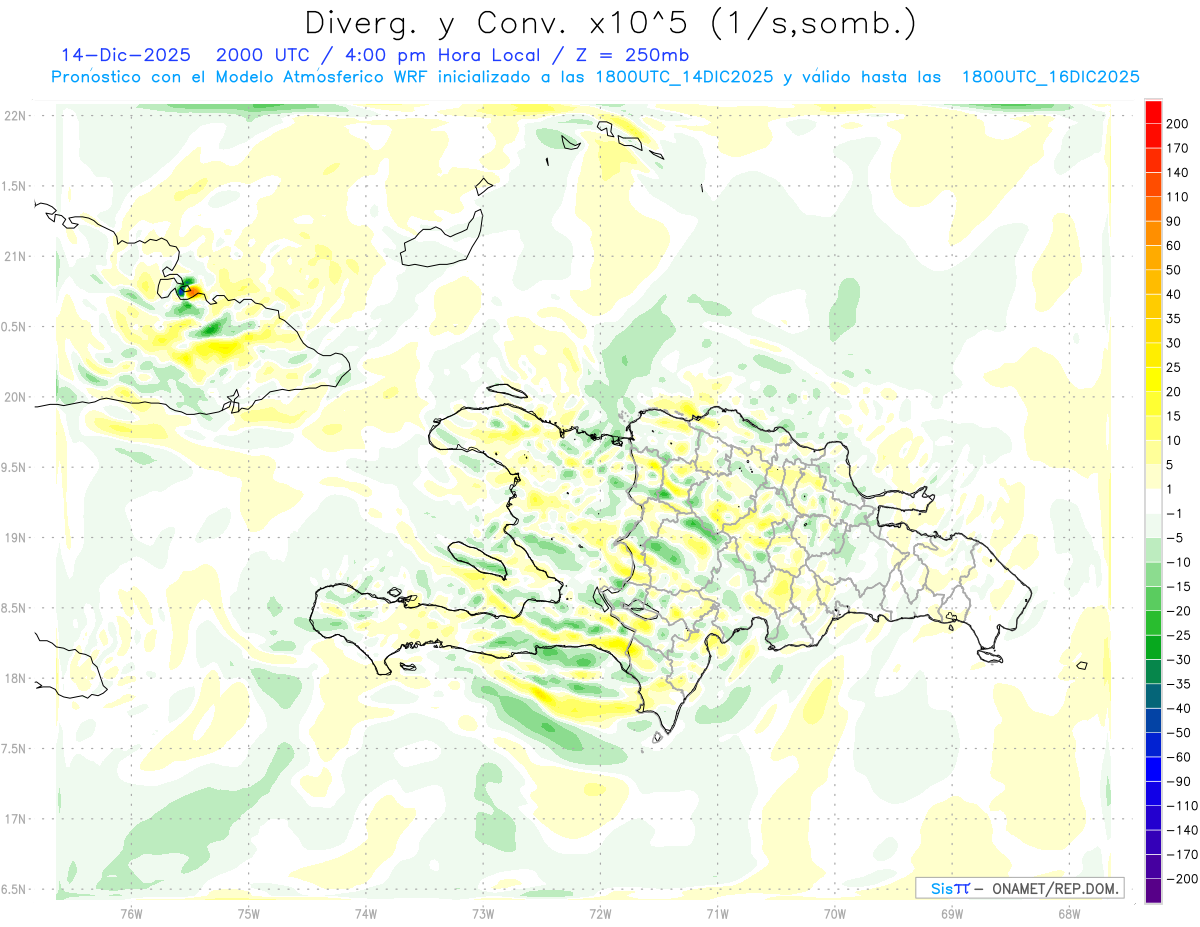Click the '69W' longitude label
Viewport: 1200px width, 927px height.
pos(952,914)
